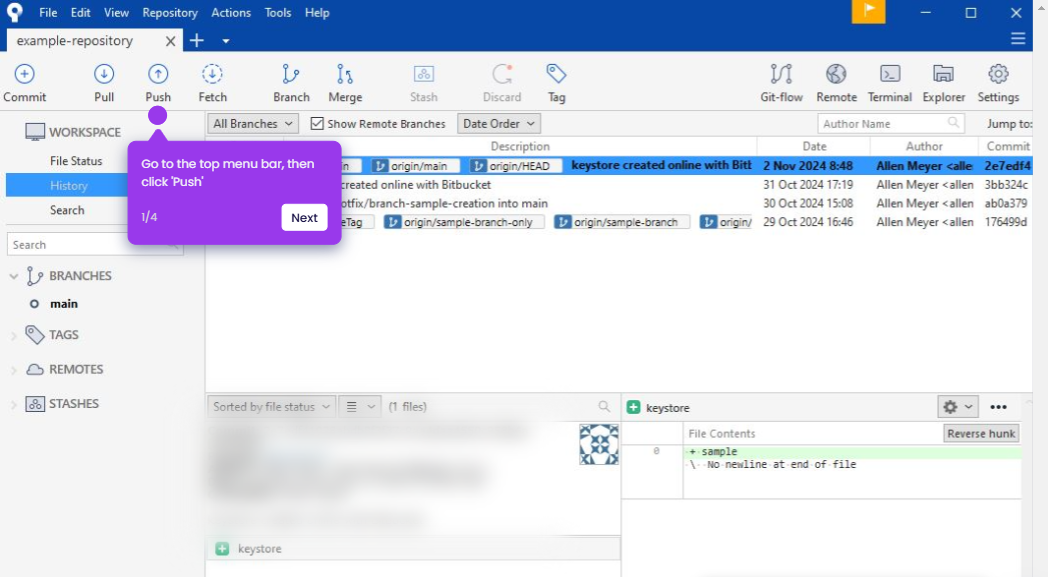The height and width of the screenshot is (577, 1048).
Task: Toggle Show Remote Branches checkbox
Action: [317, 124]
